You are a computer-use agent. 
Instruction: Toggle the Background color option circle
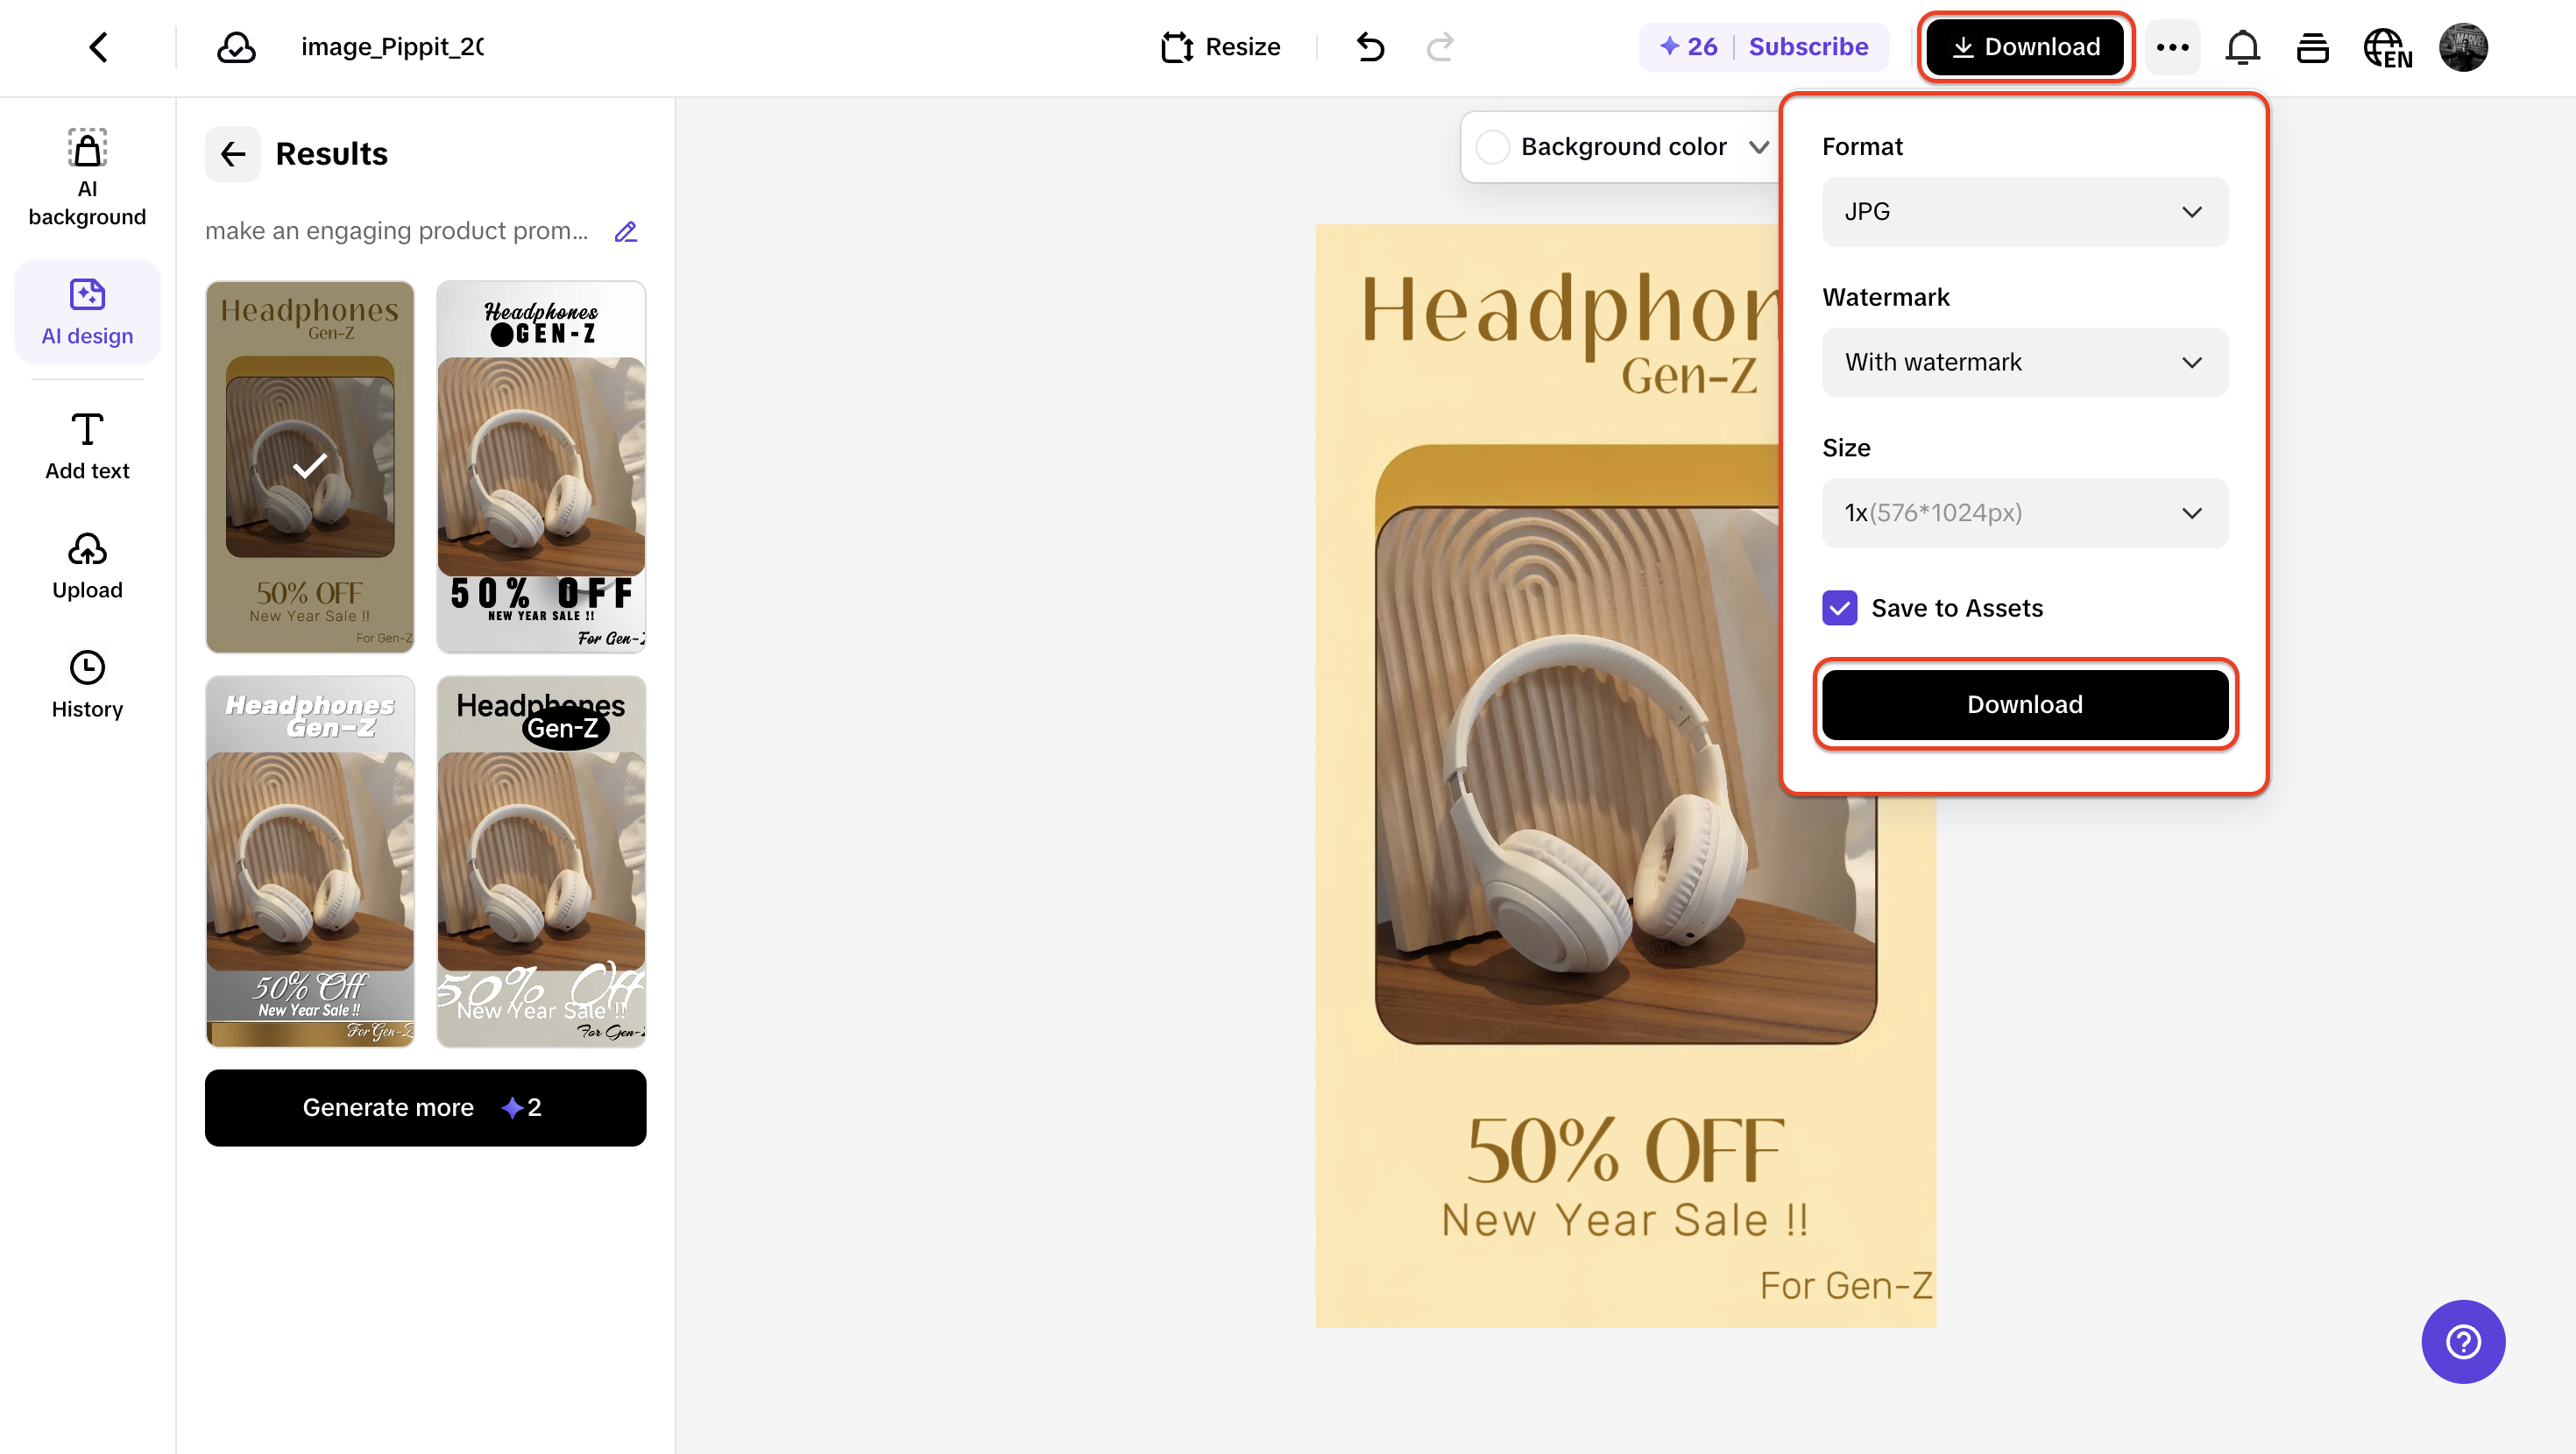(1493, 146)
